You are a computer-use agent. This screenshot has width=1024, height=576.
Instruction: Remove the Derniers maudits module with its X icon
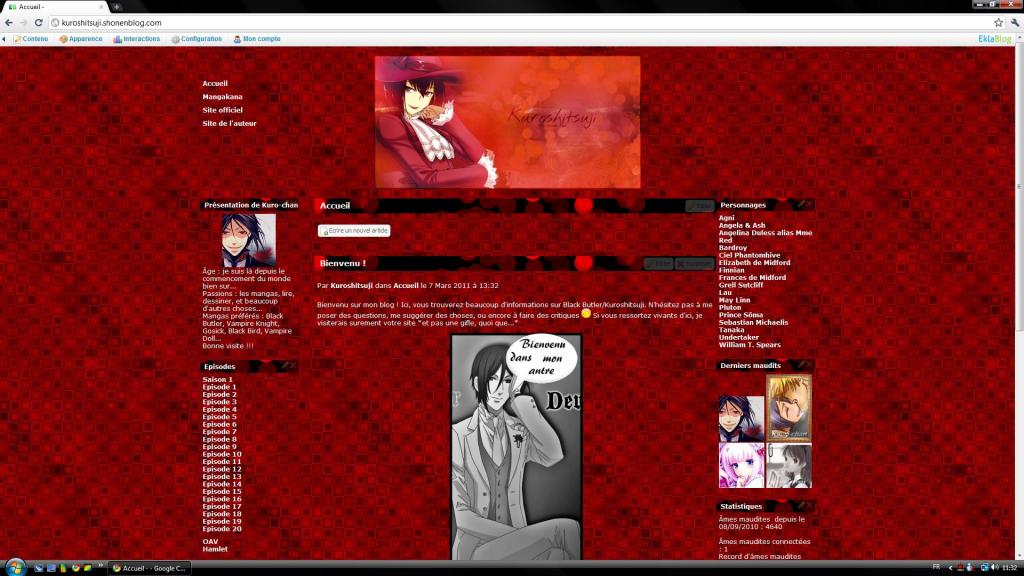809,365
